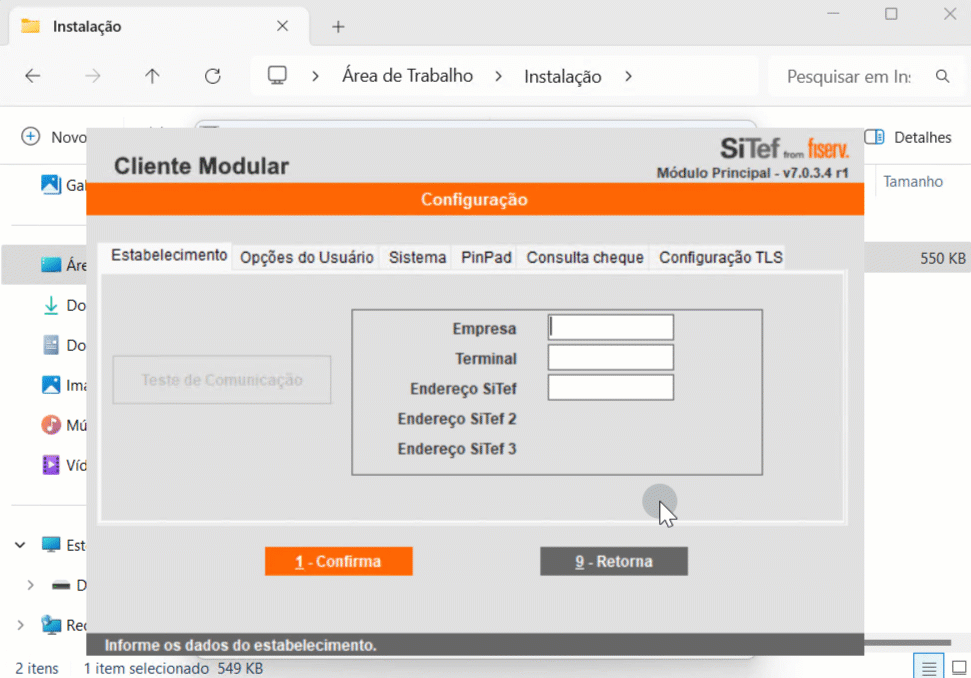Image resolution: width=971 pixels, height=678 pixels.
Task: Switch to Opções do Usuário tab
Action: tap(307, 258)
